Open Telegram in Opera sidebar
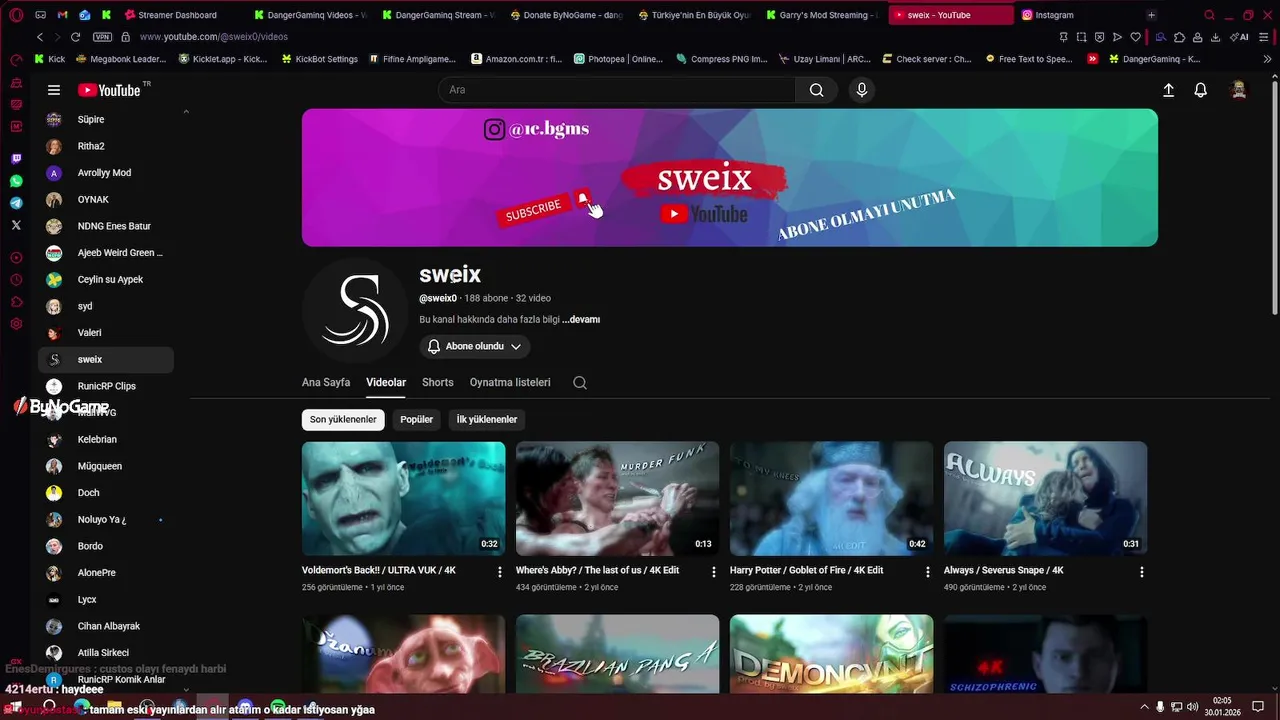The image size is (1280, 720). click(x=16, y=203)
